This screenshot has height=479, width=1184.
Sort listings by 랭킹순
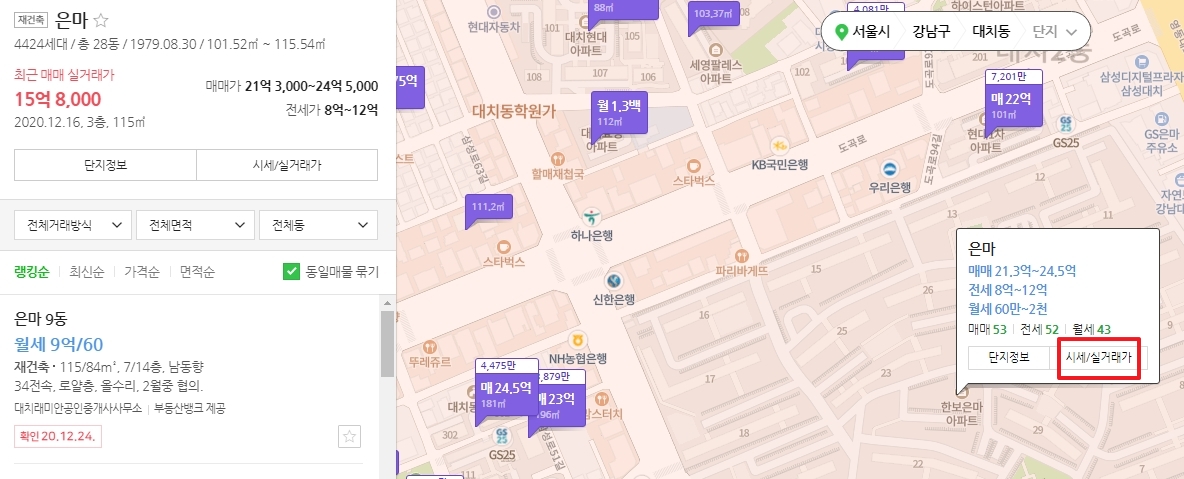pyautogui.click(x=32, y=272)
